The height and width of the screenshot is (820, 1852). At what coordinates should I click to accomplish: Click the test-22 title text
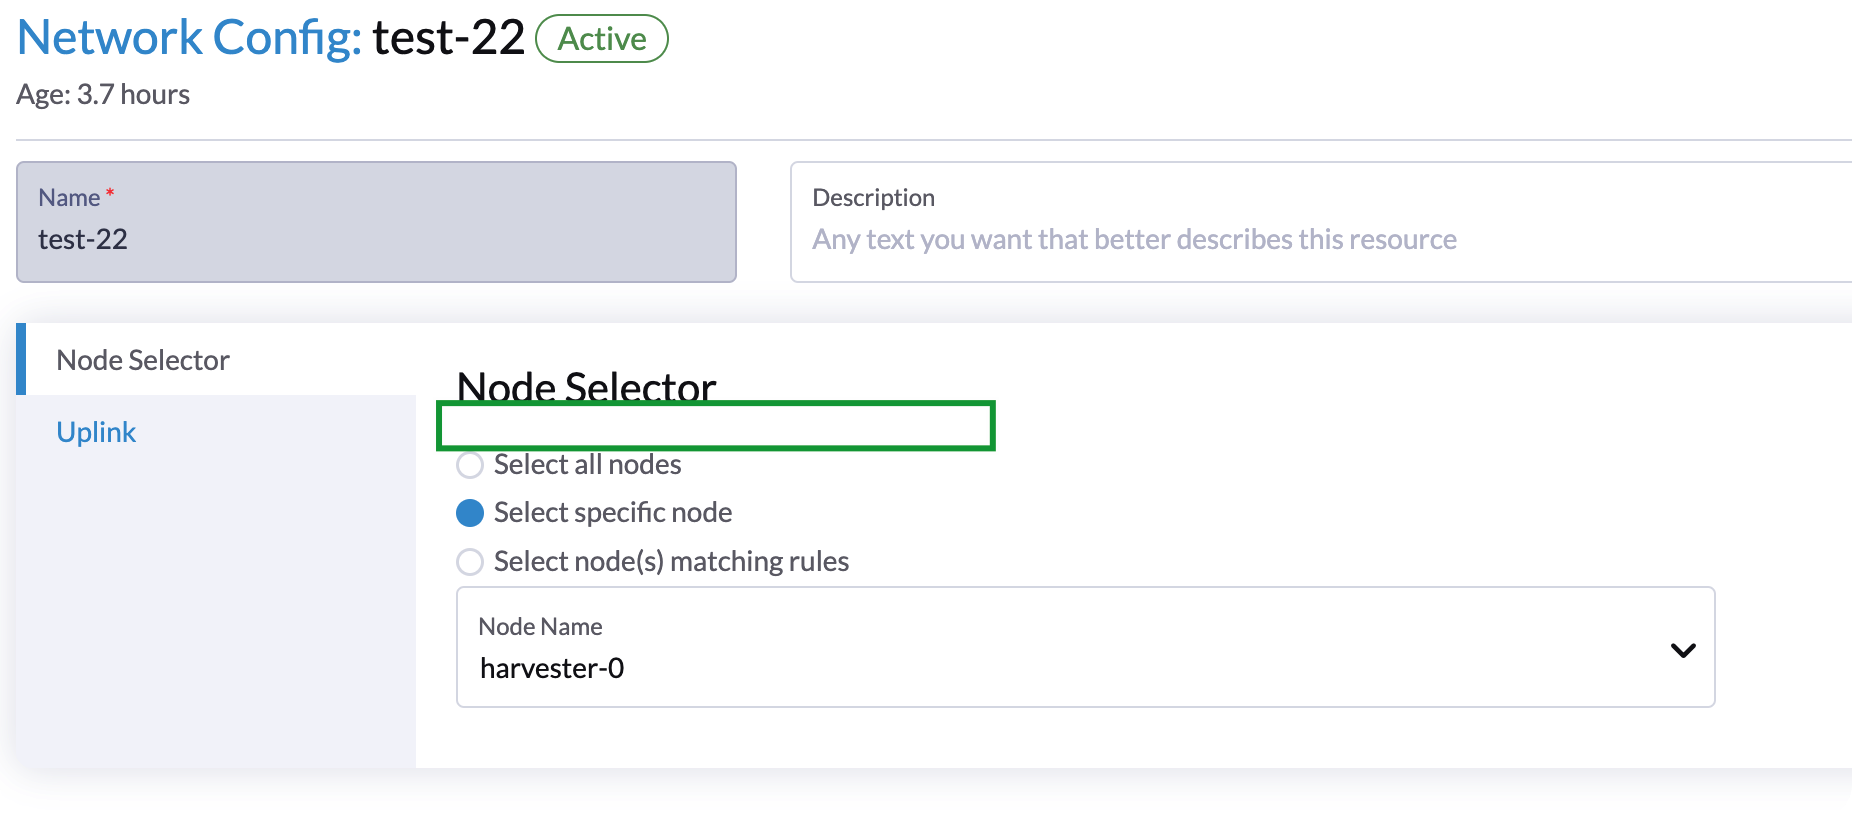(448, 38)
